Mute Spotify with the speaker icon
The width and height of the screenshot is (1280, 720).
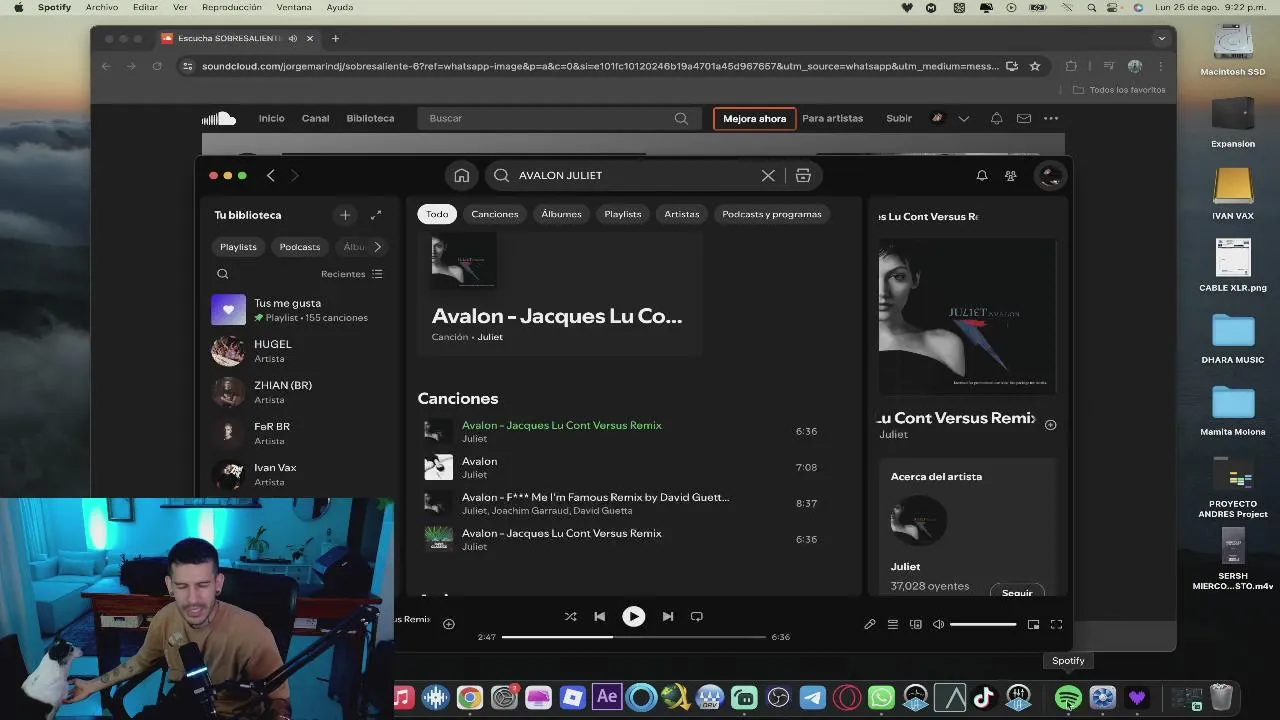coord(938,624)
